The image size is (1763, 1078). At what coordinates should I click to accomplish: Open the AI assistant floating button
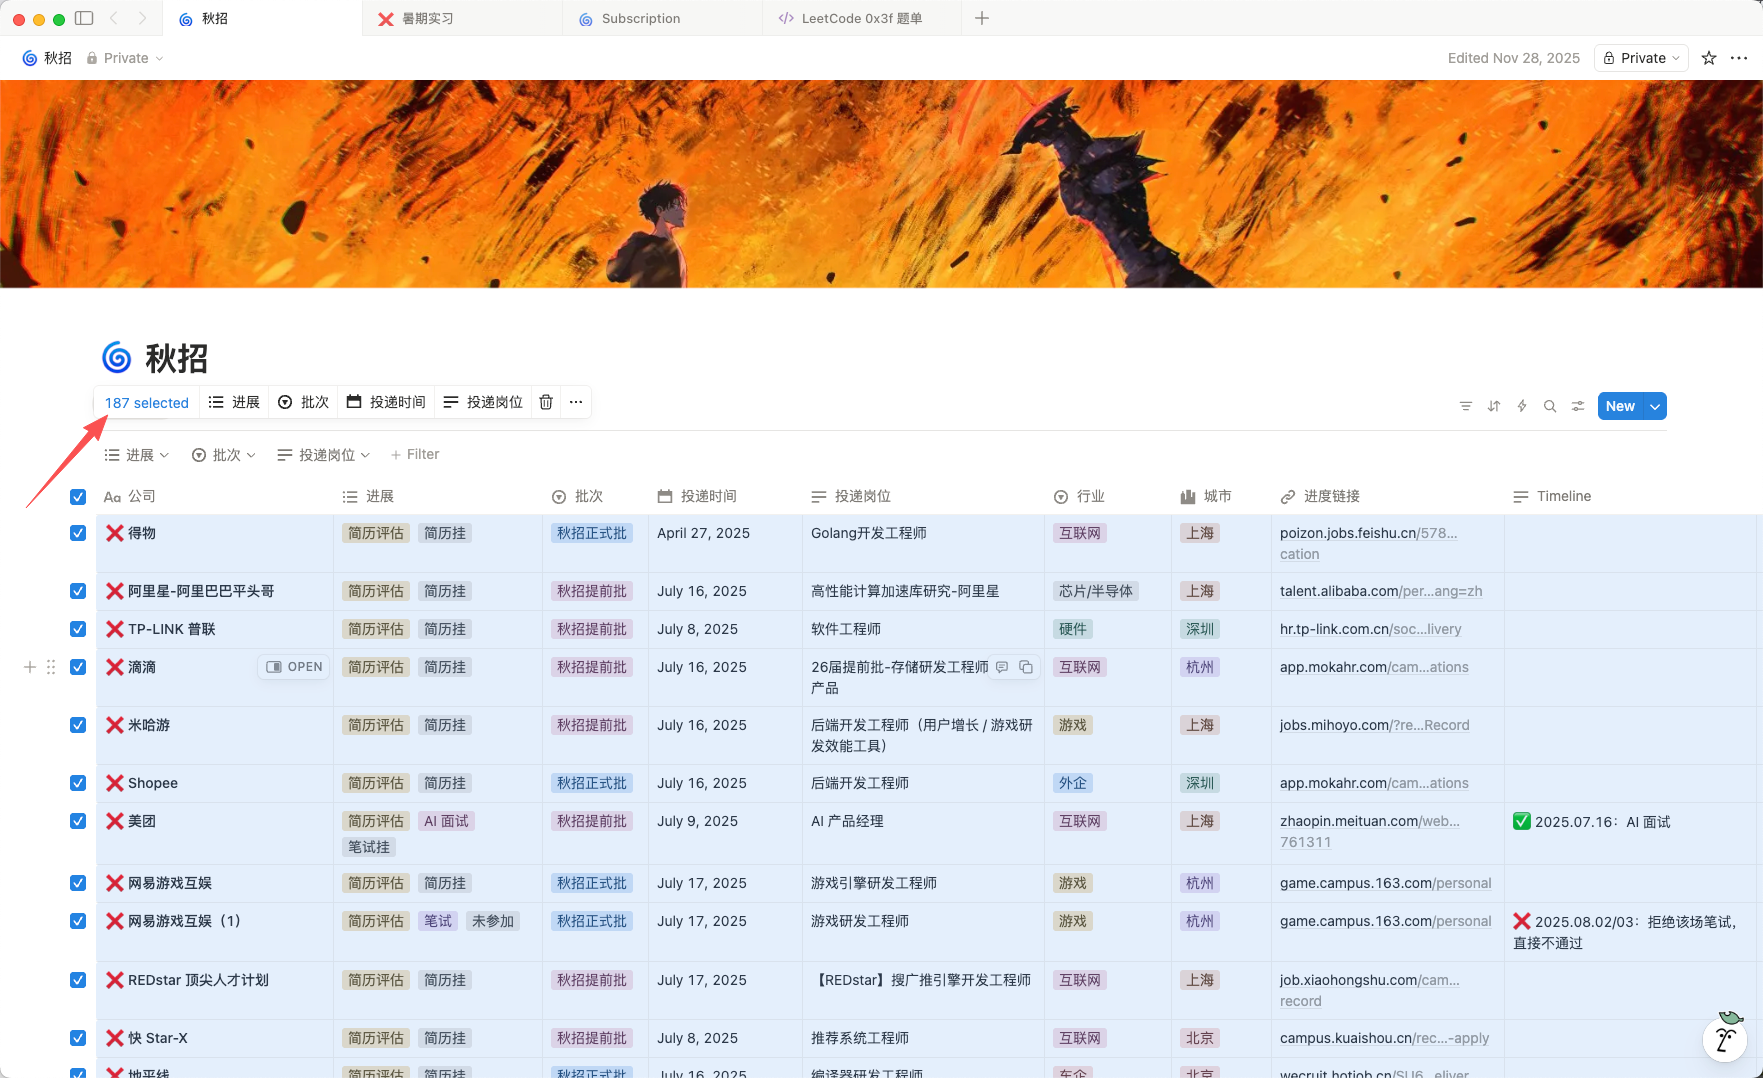[1725, 1038]
